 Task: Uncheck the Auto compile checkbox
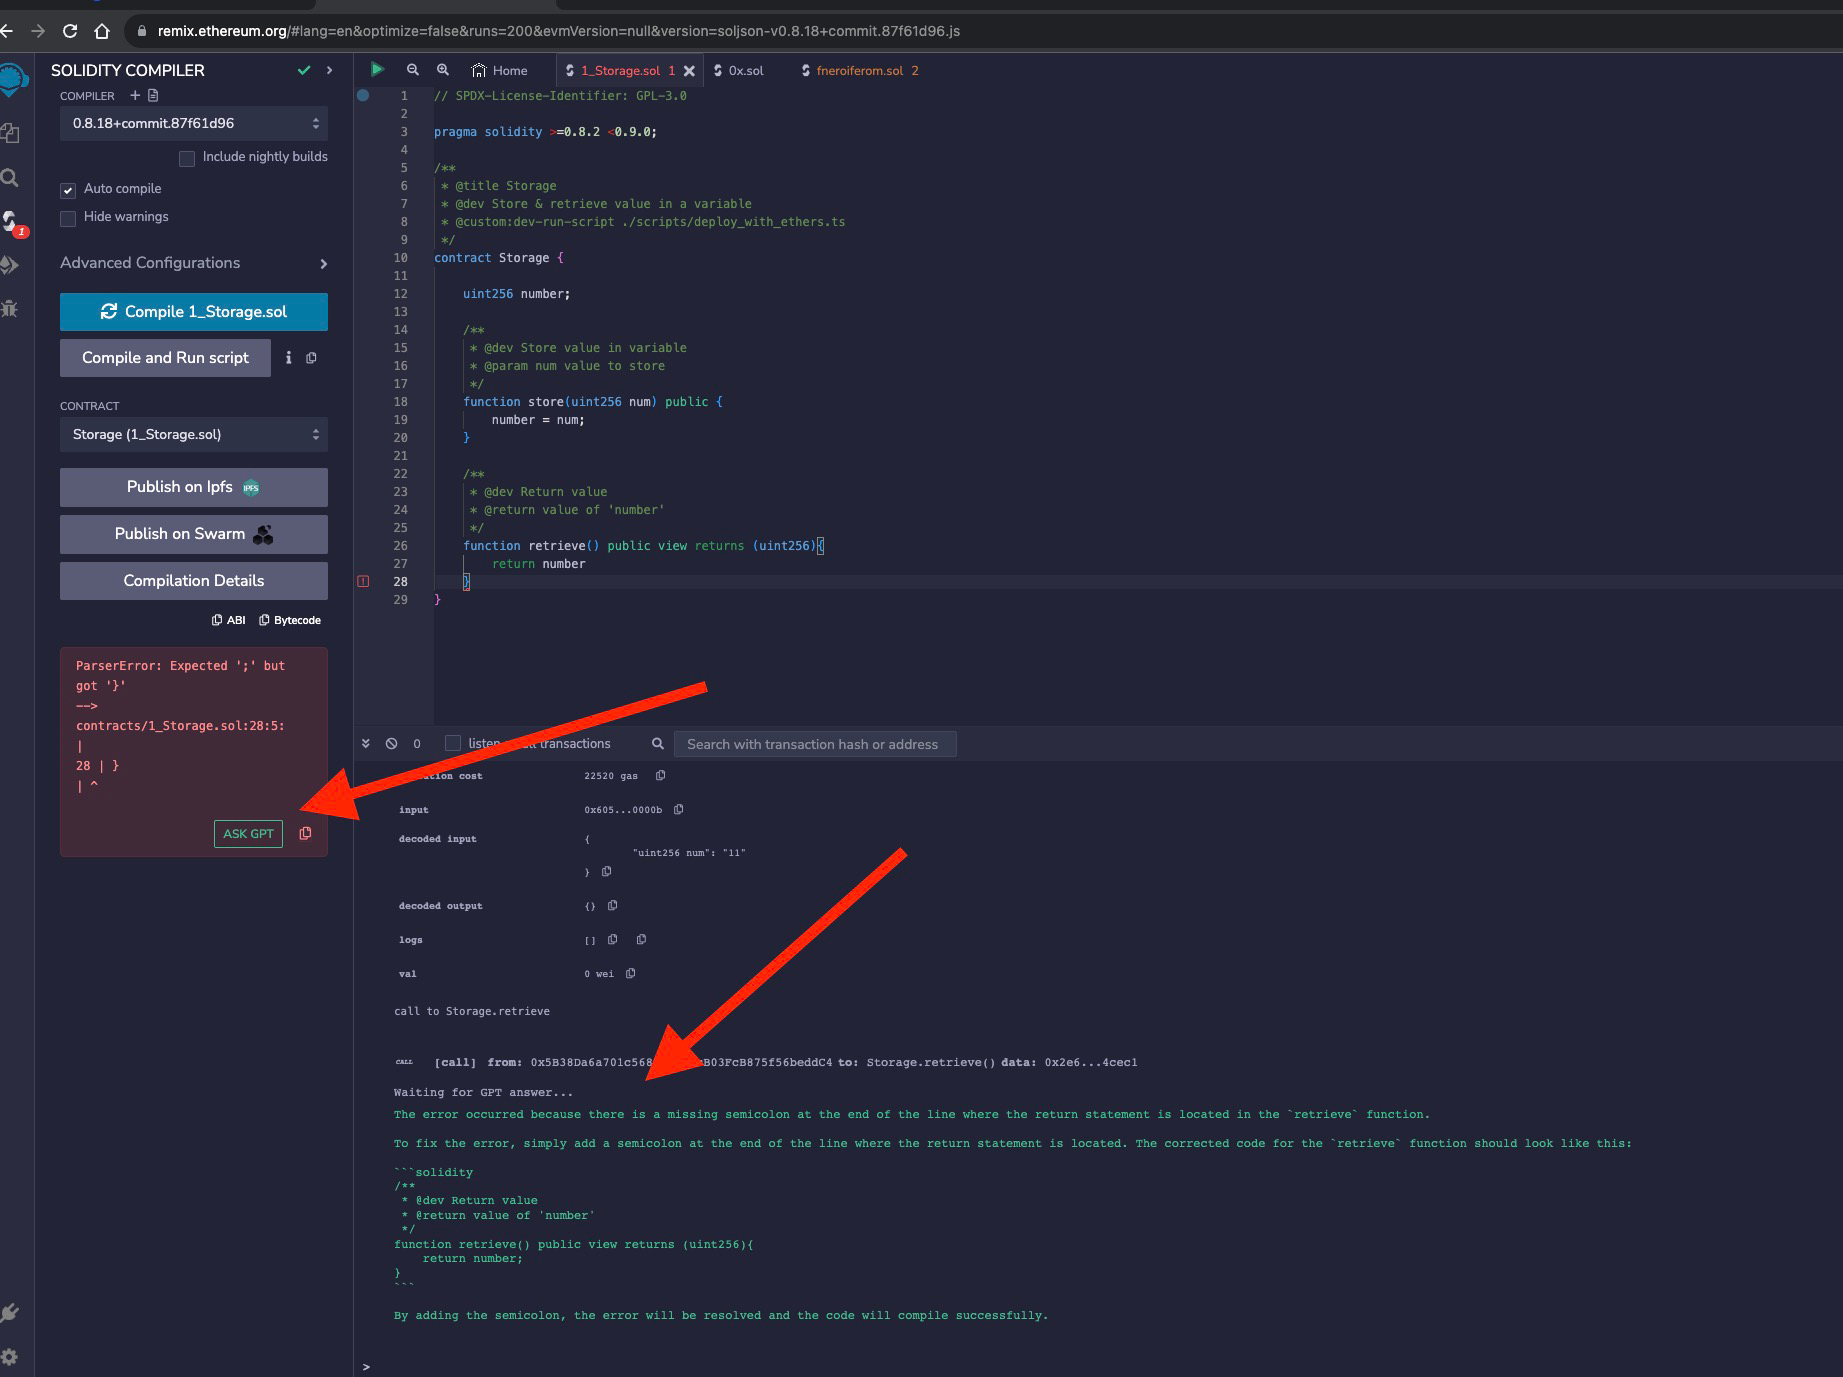coord(68,190)
